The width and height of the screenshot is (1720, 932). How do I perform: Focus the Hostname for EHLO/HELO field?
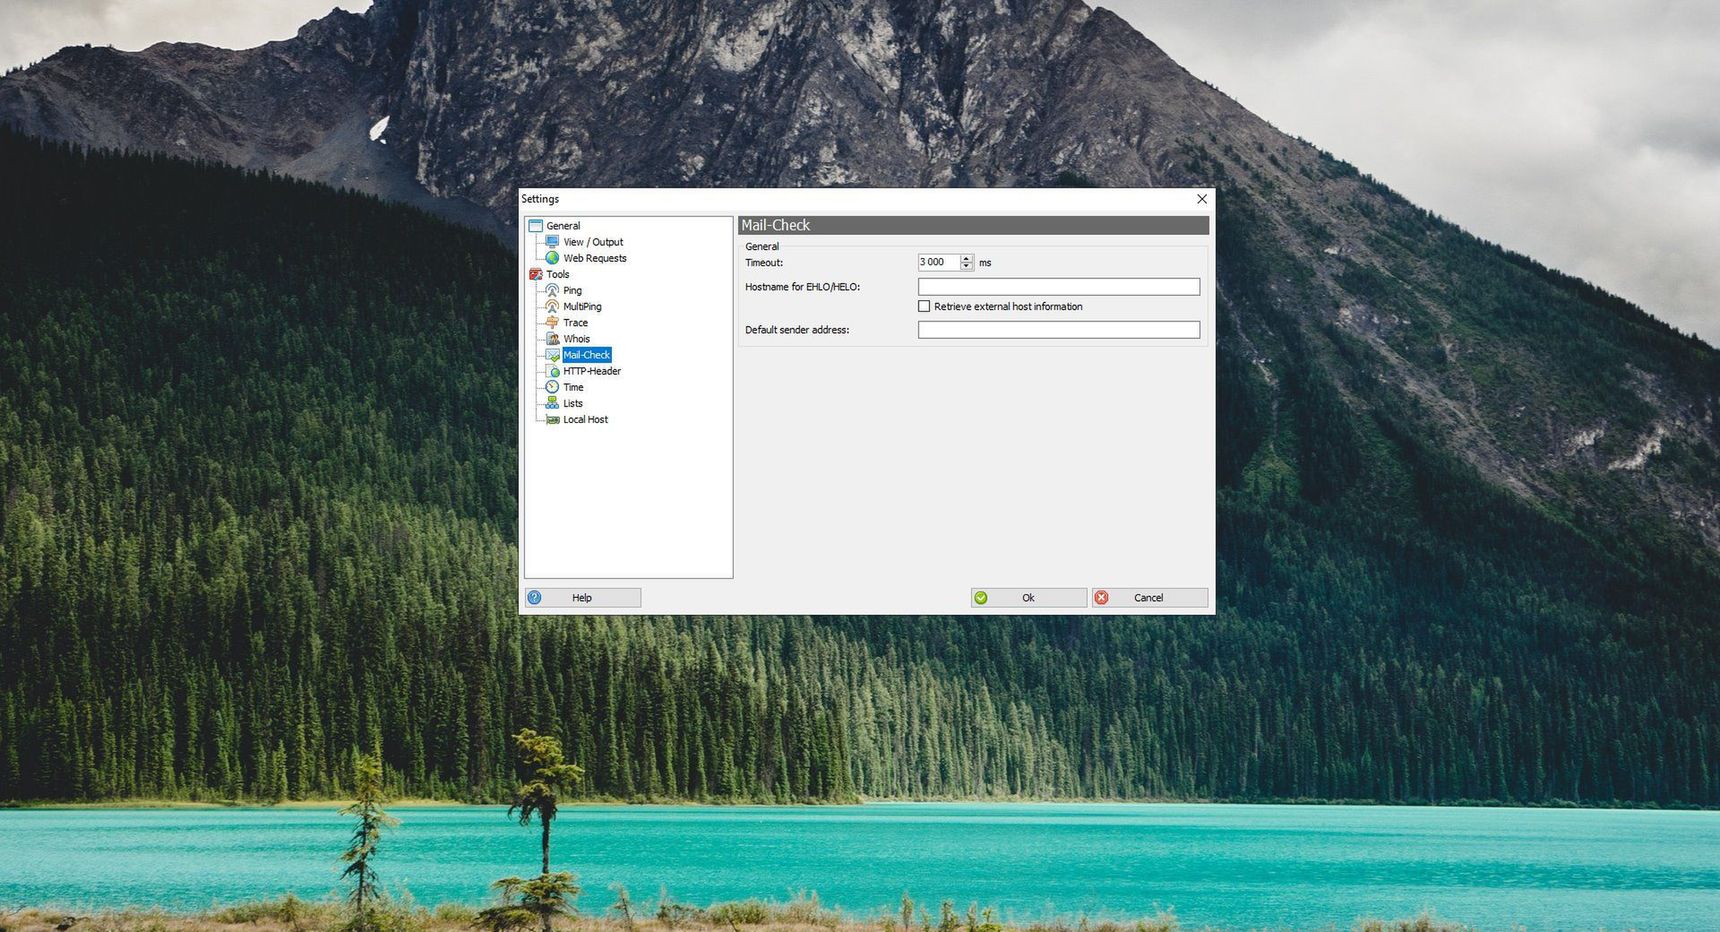[1059, 287]
